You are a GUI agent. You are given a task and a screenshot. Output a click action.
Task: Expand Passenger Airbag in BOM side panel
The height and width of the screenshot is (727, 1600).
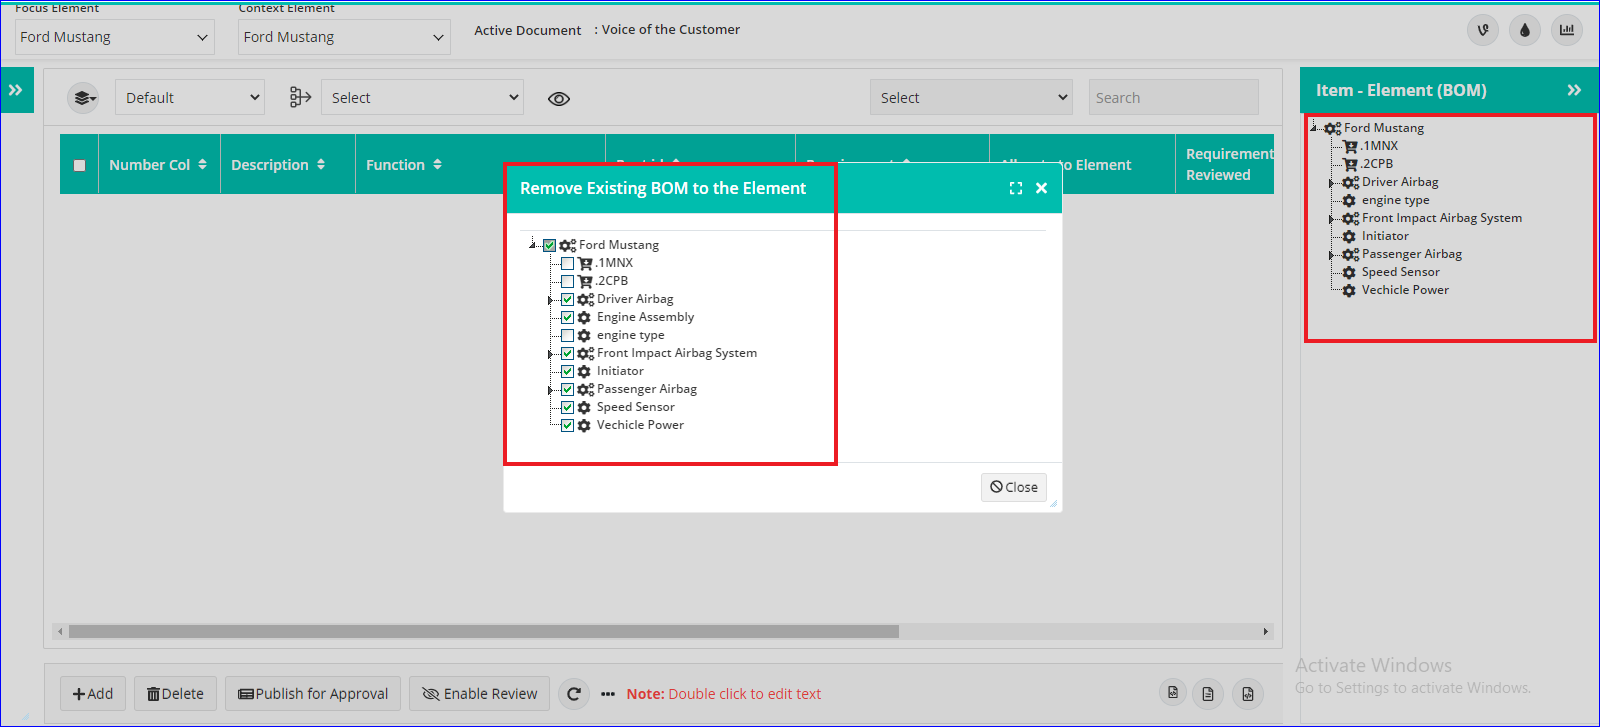pos(1331,255)
